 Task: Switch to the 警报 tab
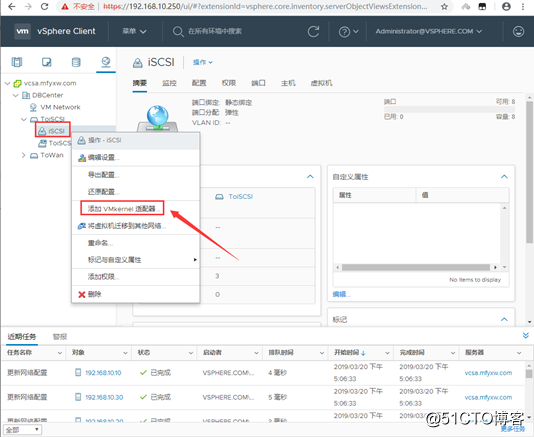(60, 337)
